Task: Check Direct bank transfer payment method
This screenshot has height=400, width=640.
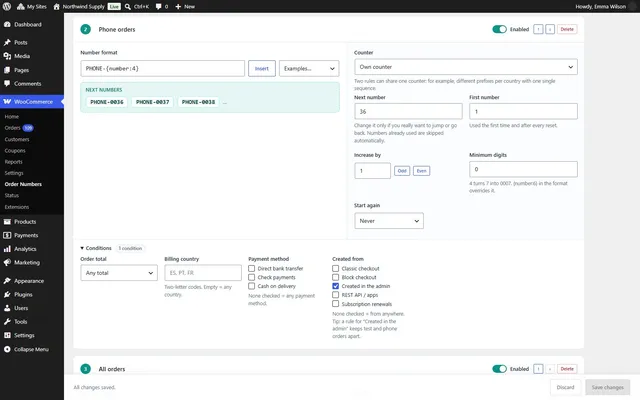Action: pos(251,269)
